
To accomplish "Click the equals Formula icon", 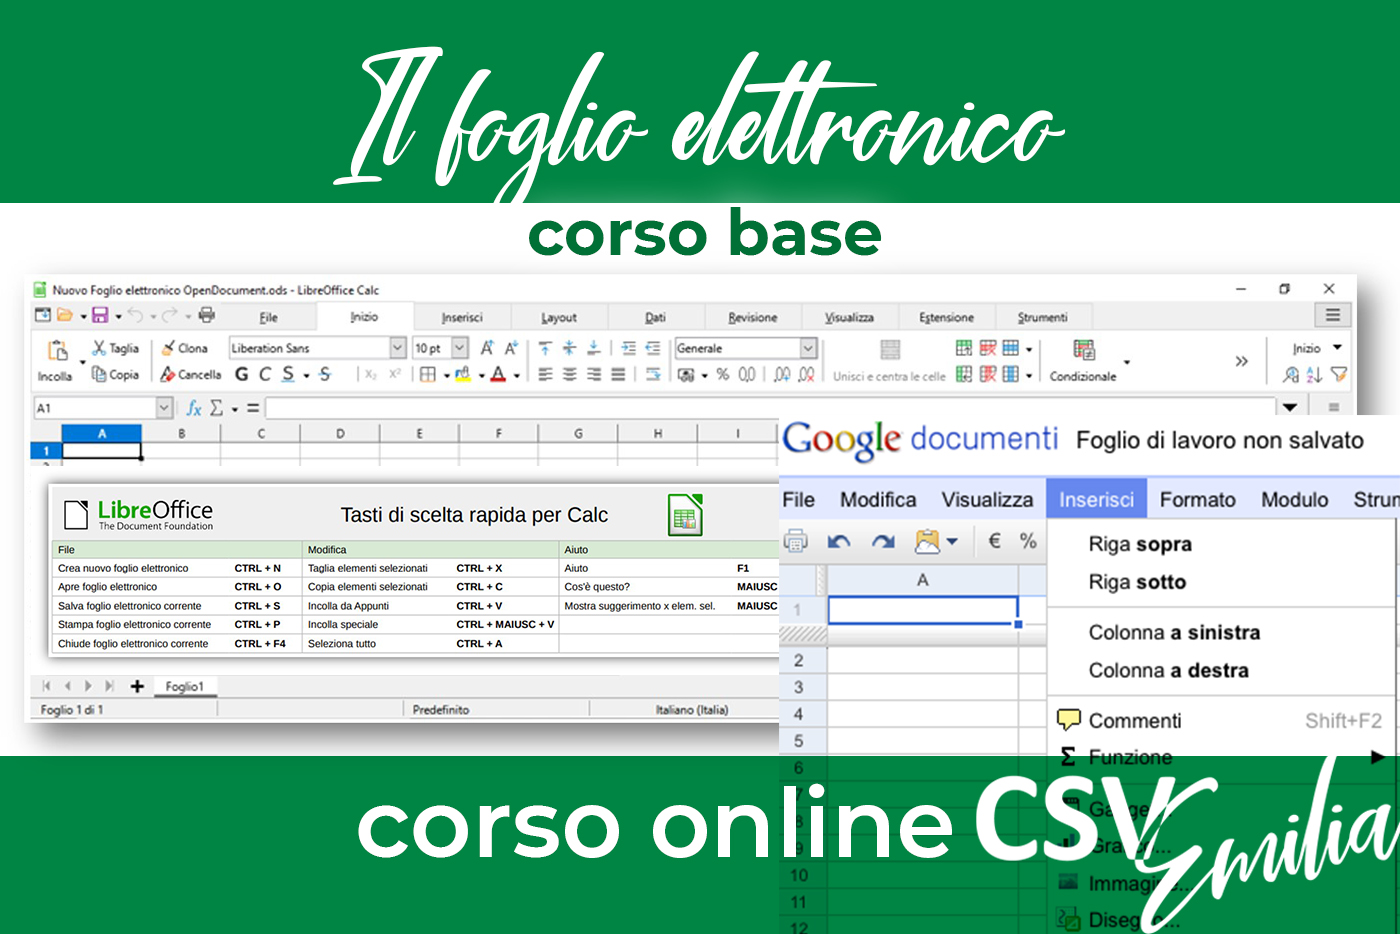I will coord(253,408).
